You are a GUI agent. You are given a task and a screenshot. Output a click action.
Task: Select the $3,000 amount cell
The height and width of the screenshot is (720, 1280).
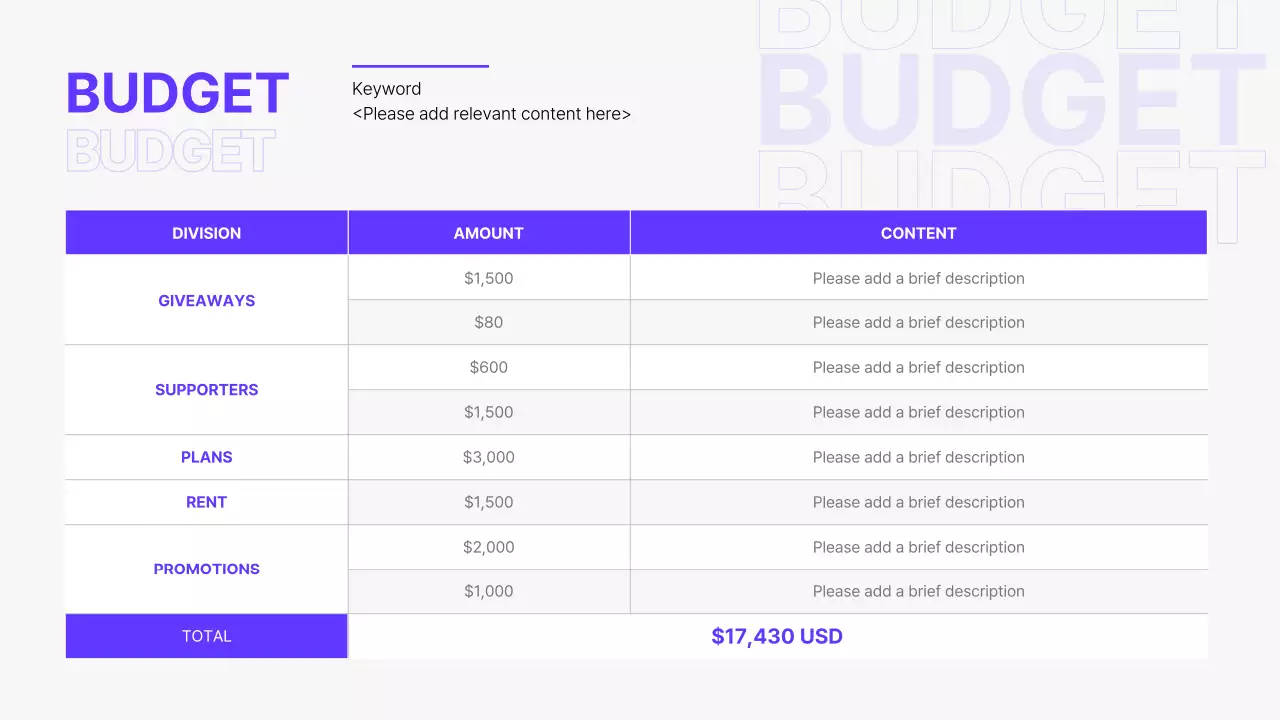click(x=488, y=457)
